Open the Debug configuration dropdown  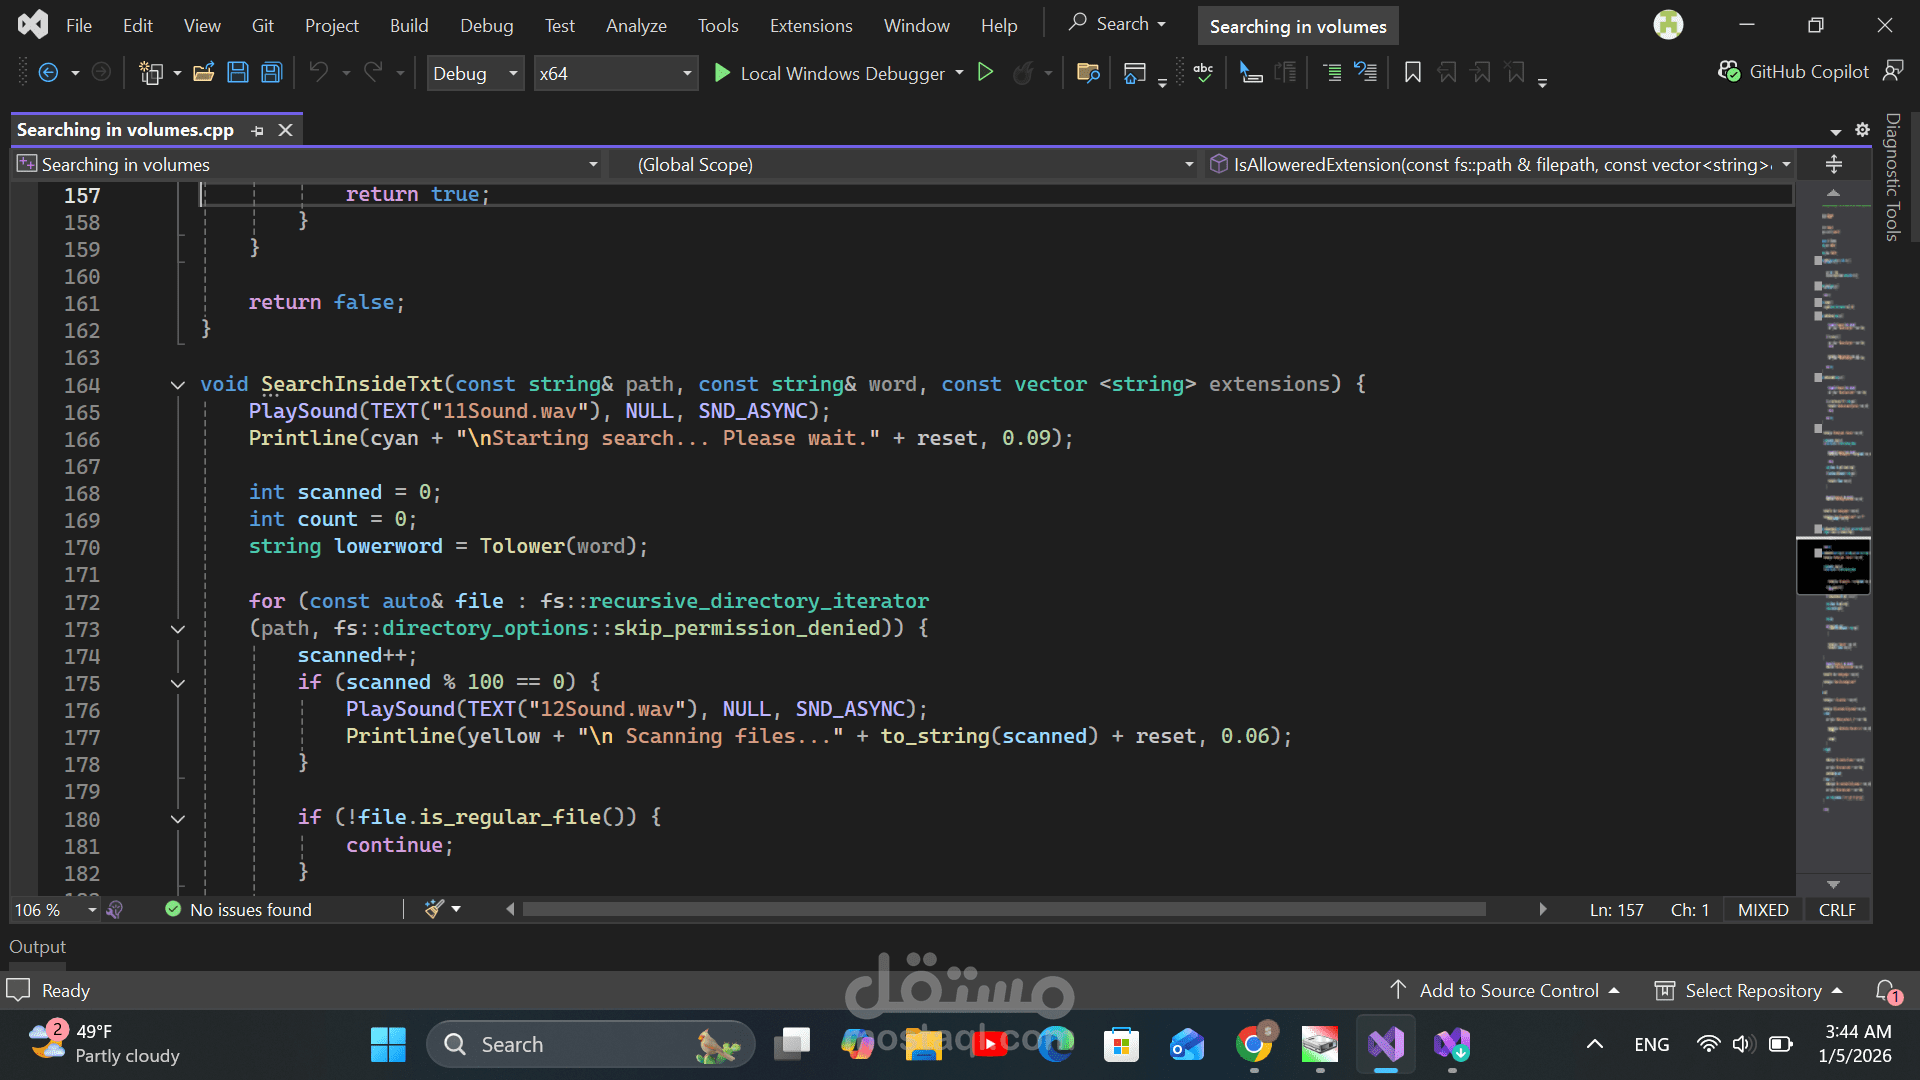tap(513, 73)
